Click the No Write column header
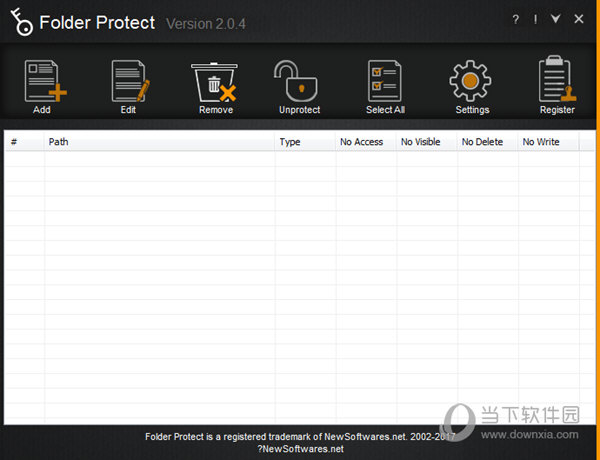The height and width of the screenshot is (460, 600). (x=548, y=142)
